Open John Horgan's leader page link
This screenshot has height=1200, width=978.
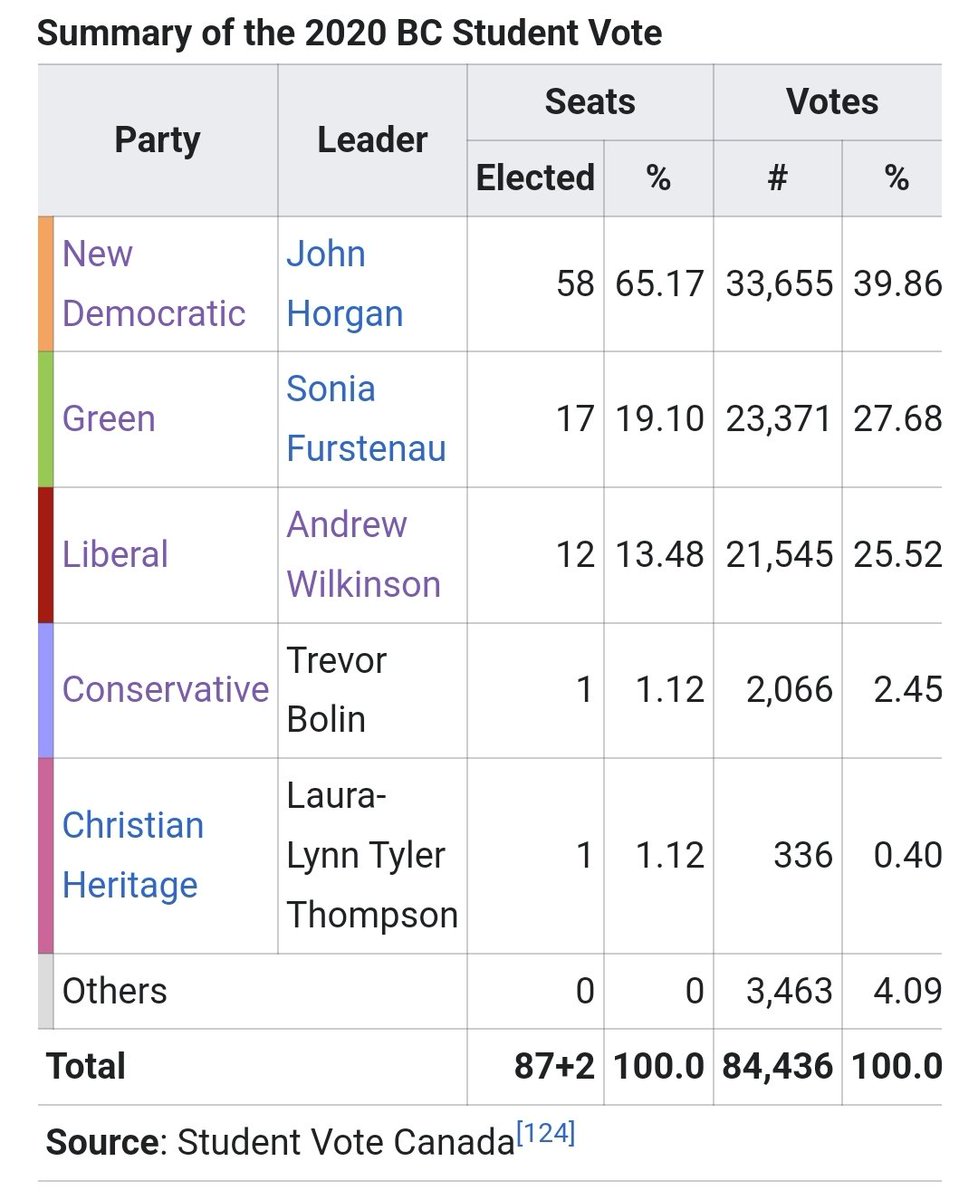(344, 284)
